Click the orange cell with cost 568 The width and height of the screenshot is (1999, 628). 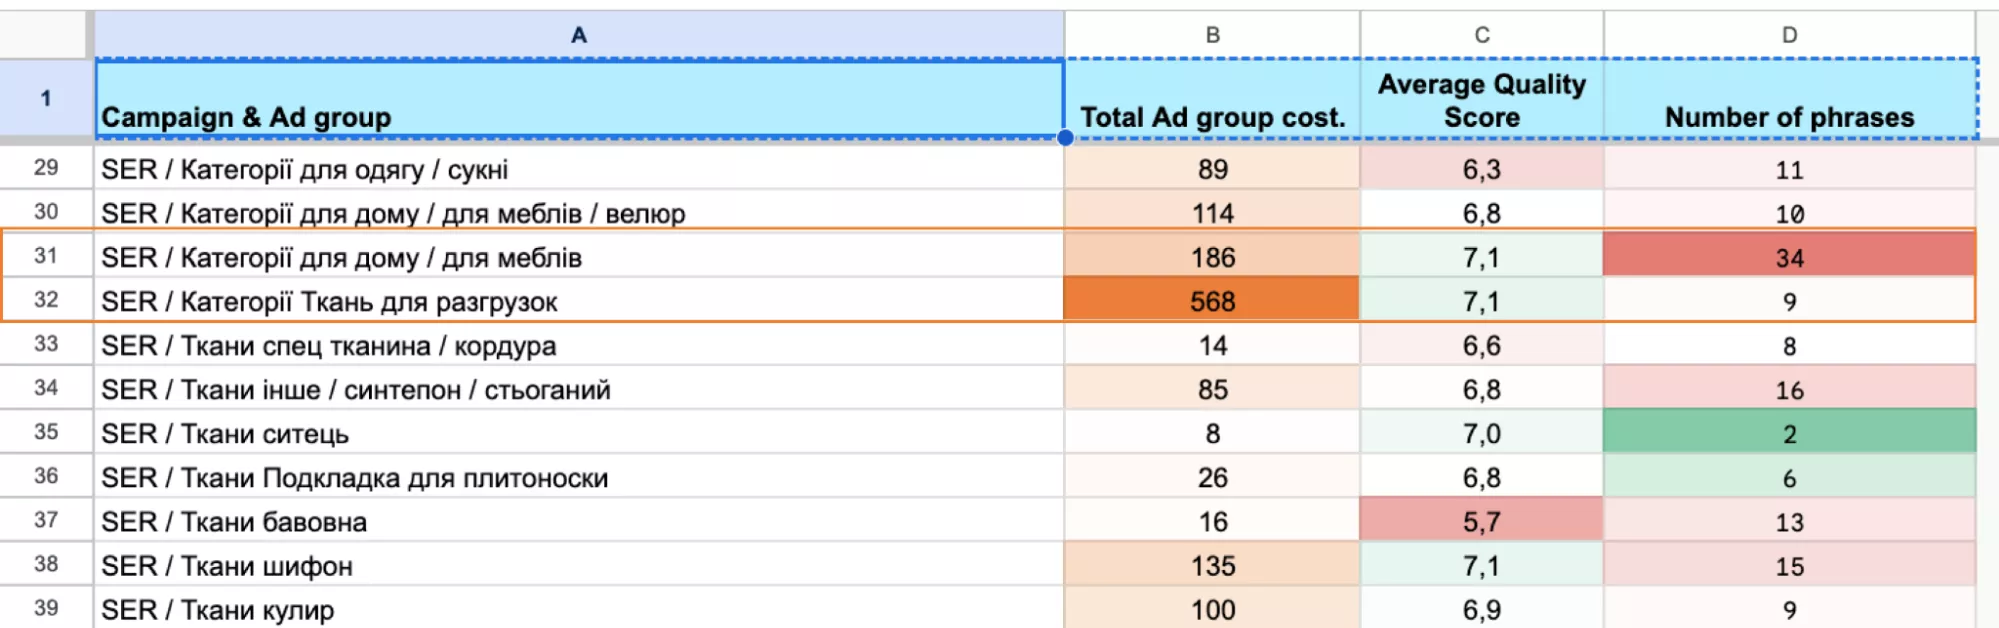click(x=1212, y=300)
